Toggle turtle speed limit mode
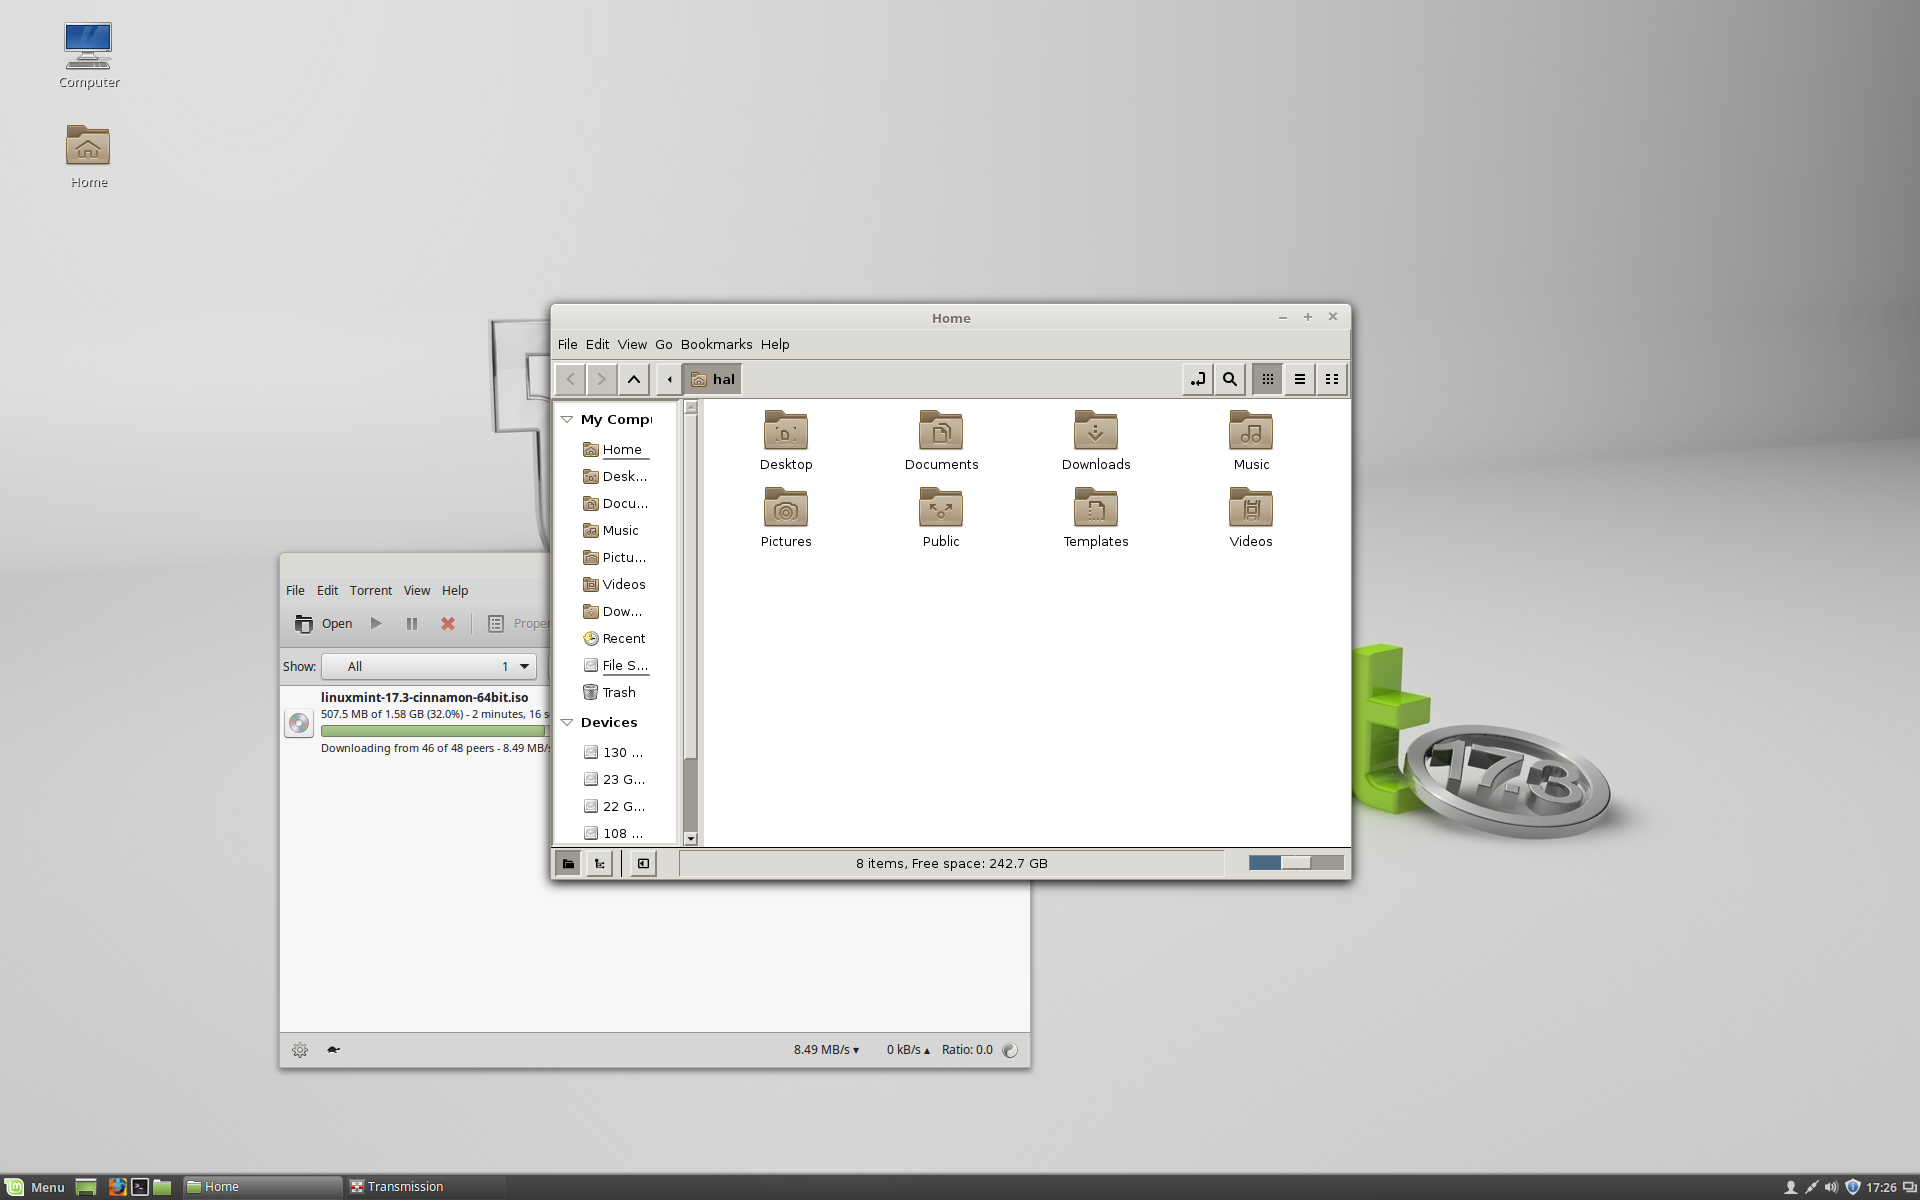 pyautogui.click(x=333, y=1050)
